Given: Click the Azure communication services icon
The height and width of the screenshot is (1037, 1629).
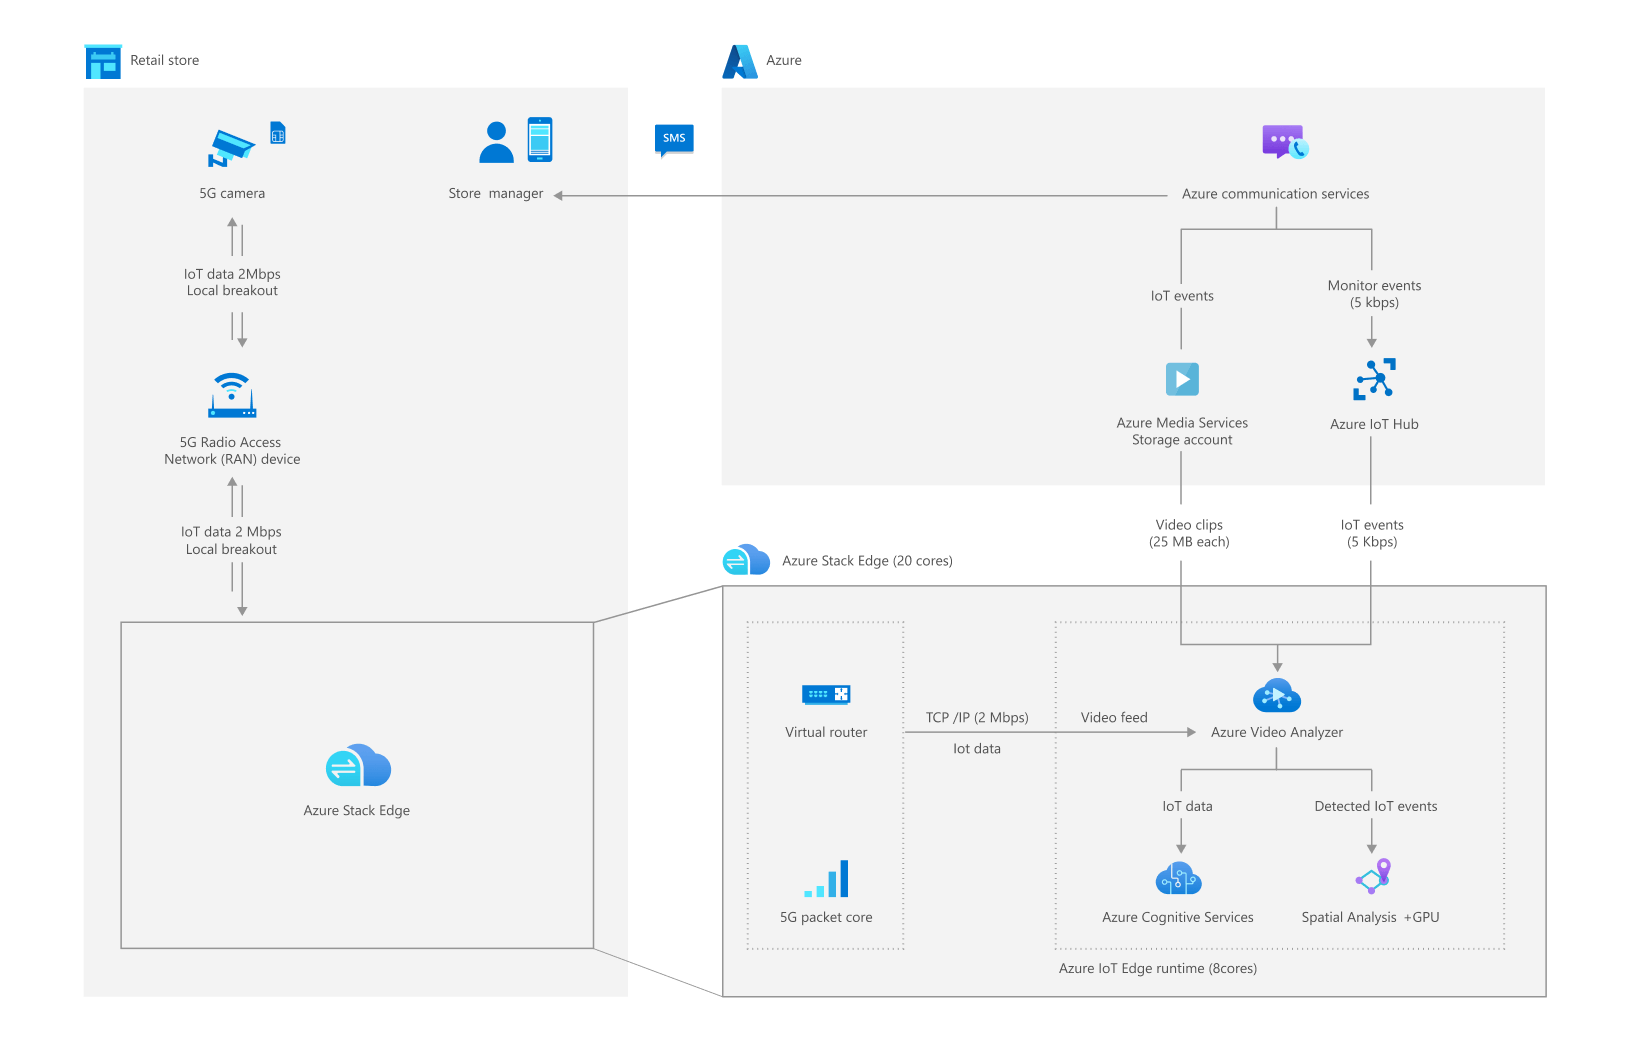Looking at the screenshot, I should [1284, 143].
